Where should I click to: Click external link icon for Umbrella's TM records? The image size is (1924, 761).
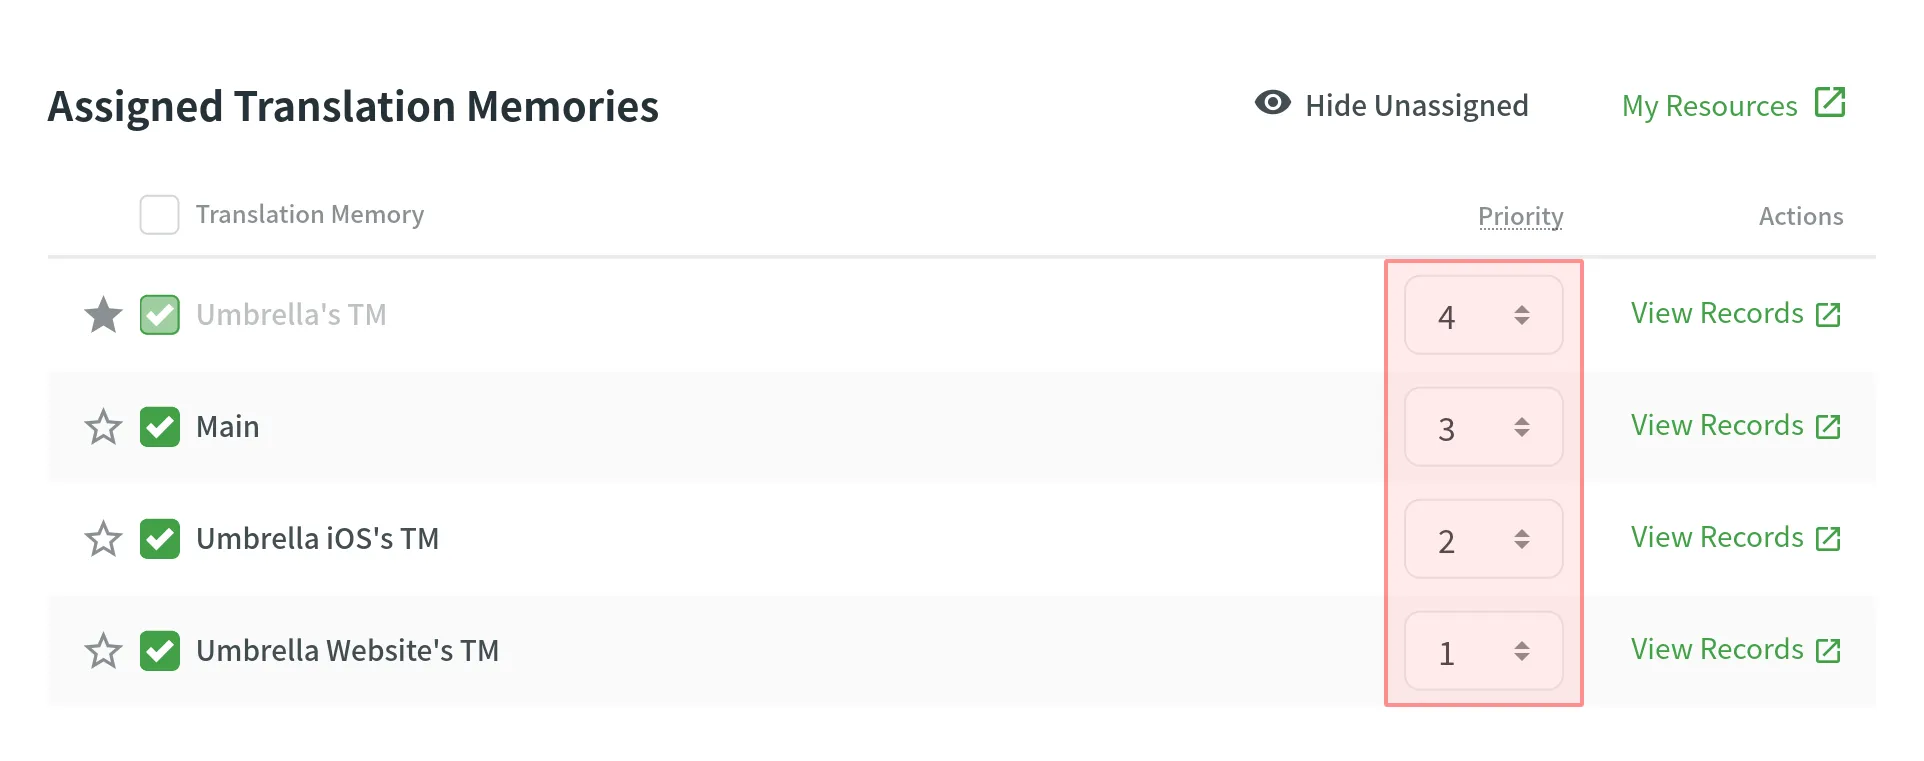click(1828, 315)
